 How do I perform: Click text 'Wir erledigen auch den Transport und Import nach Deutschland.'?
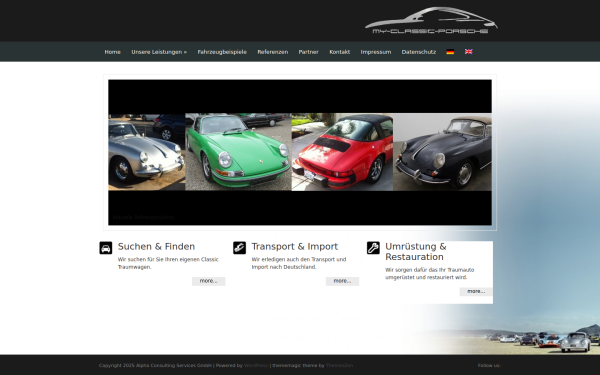click(x=299, y=263)
